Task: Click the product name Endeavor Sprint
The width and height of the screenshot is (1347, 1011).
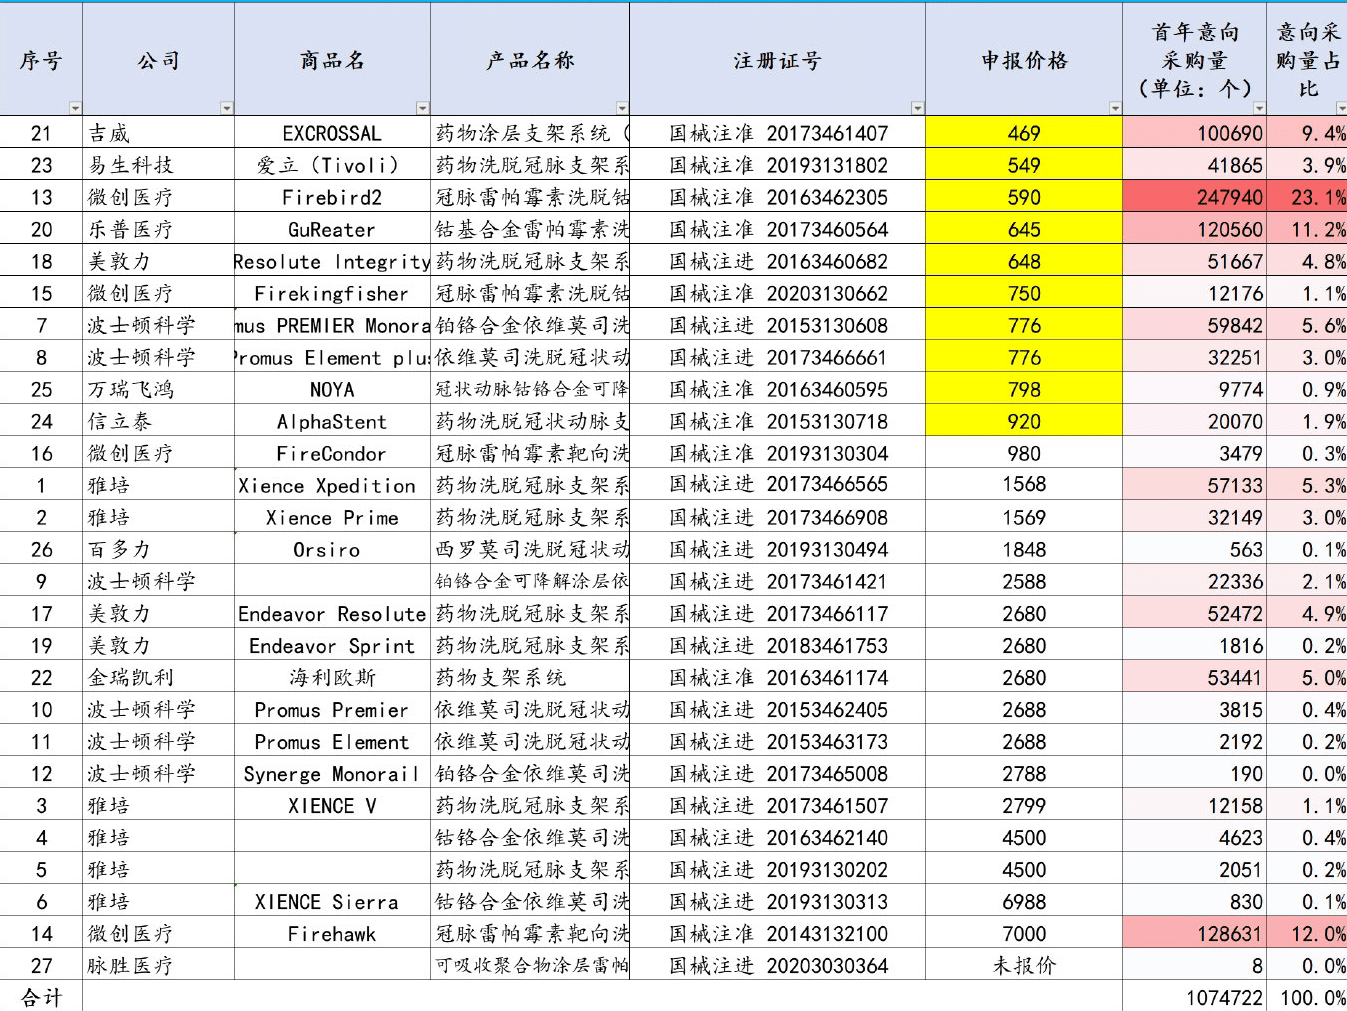Action: [x=332, y=645]
